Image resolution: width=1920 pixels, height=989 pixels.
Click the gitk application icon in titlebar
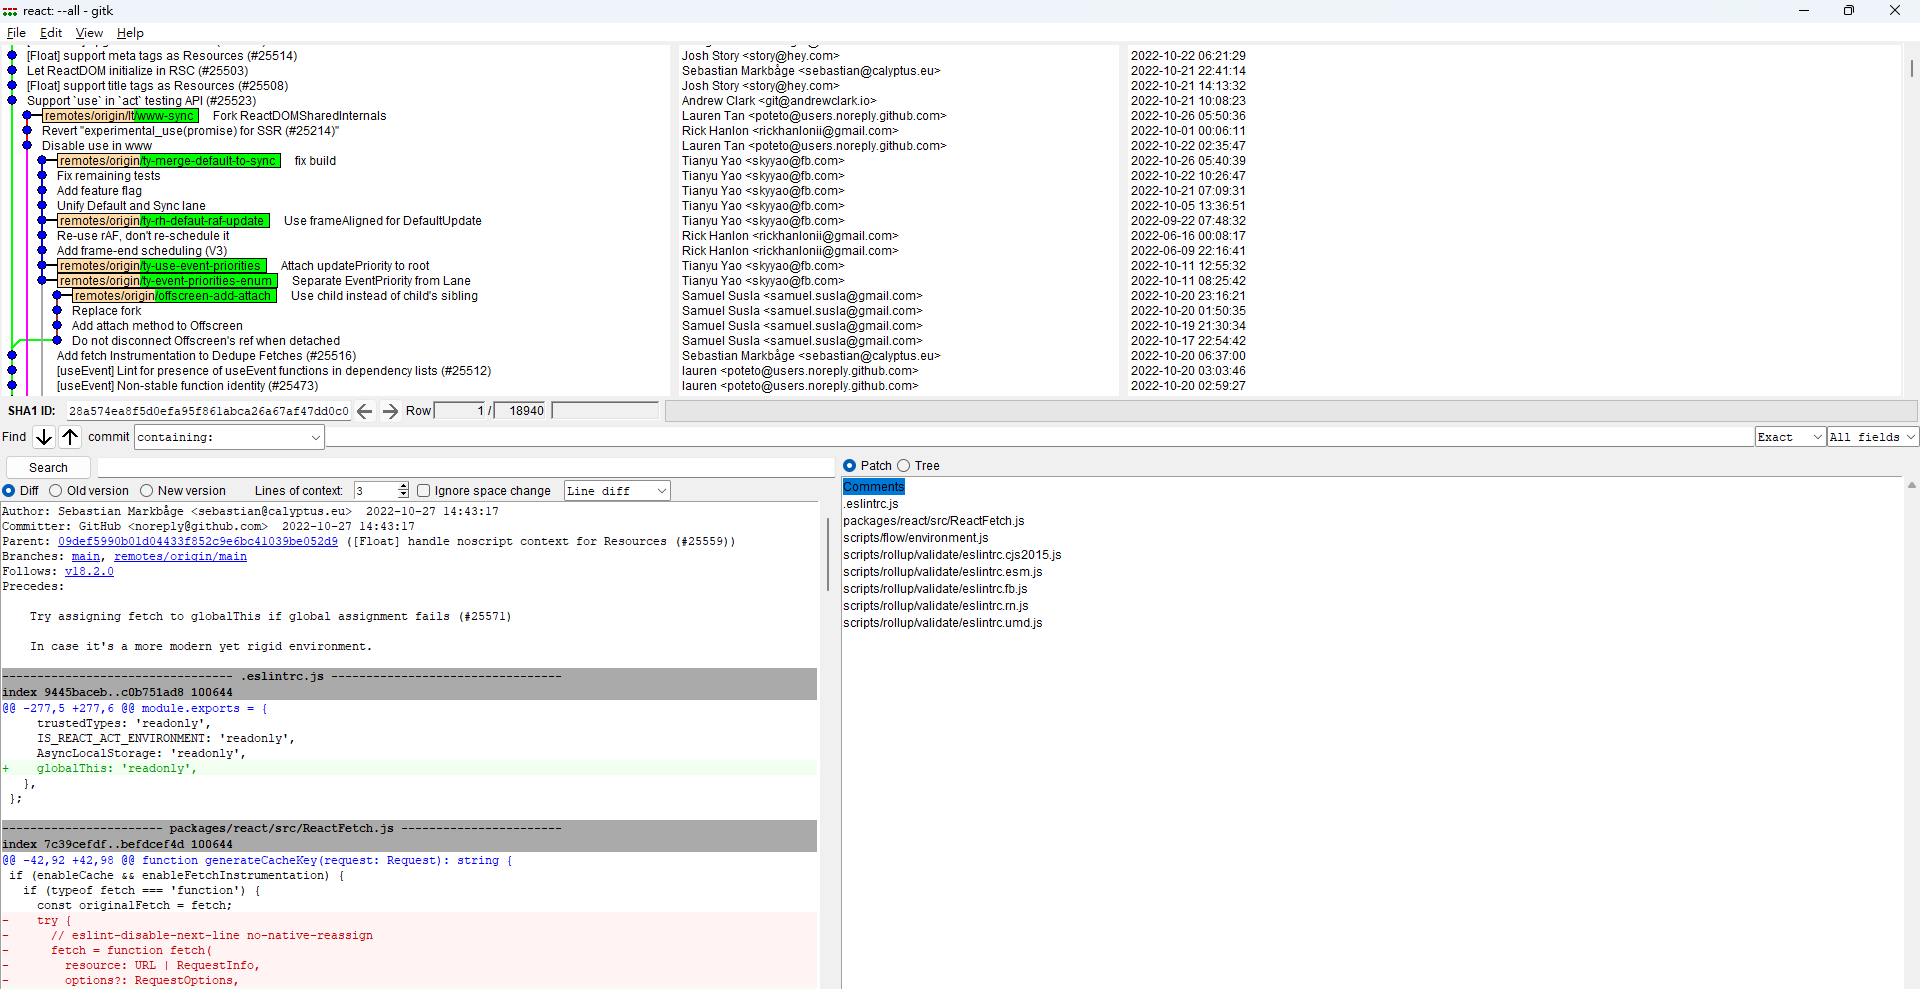point(10,10)
